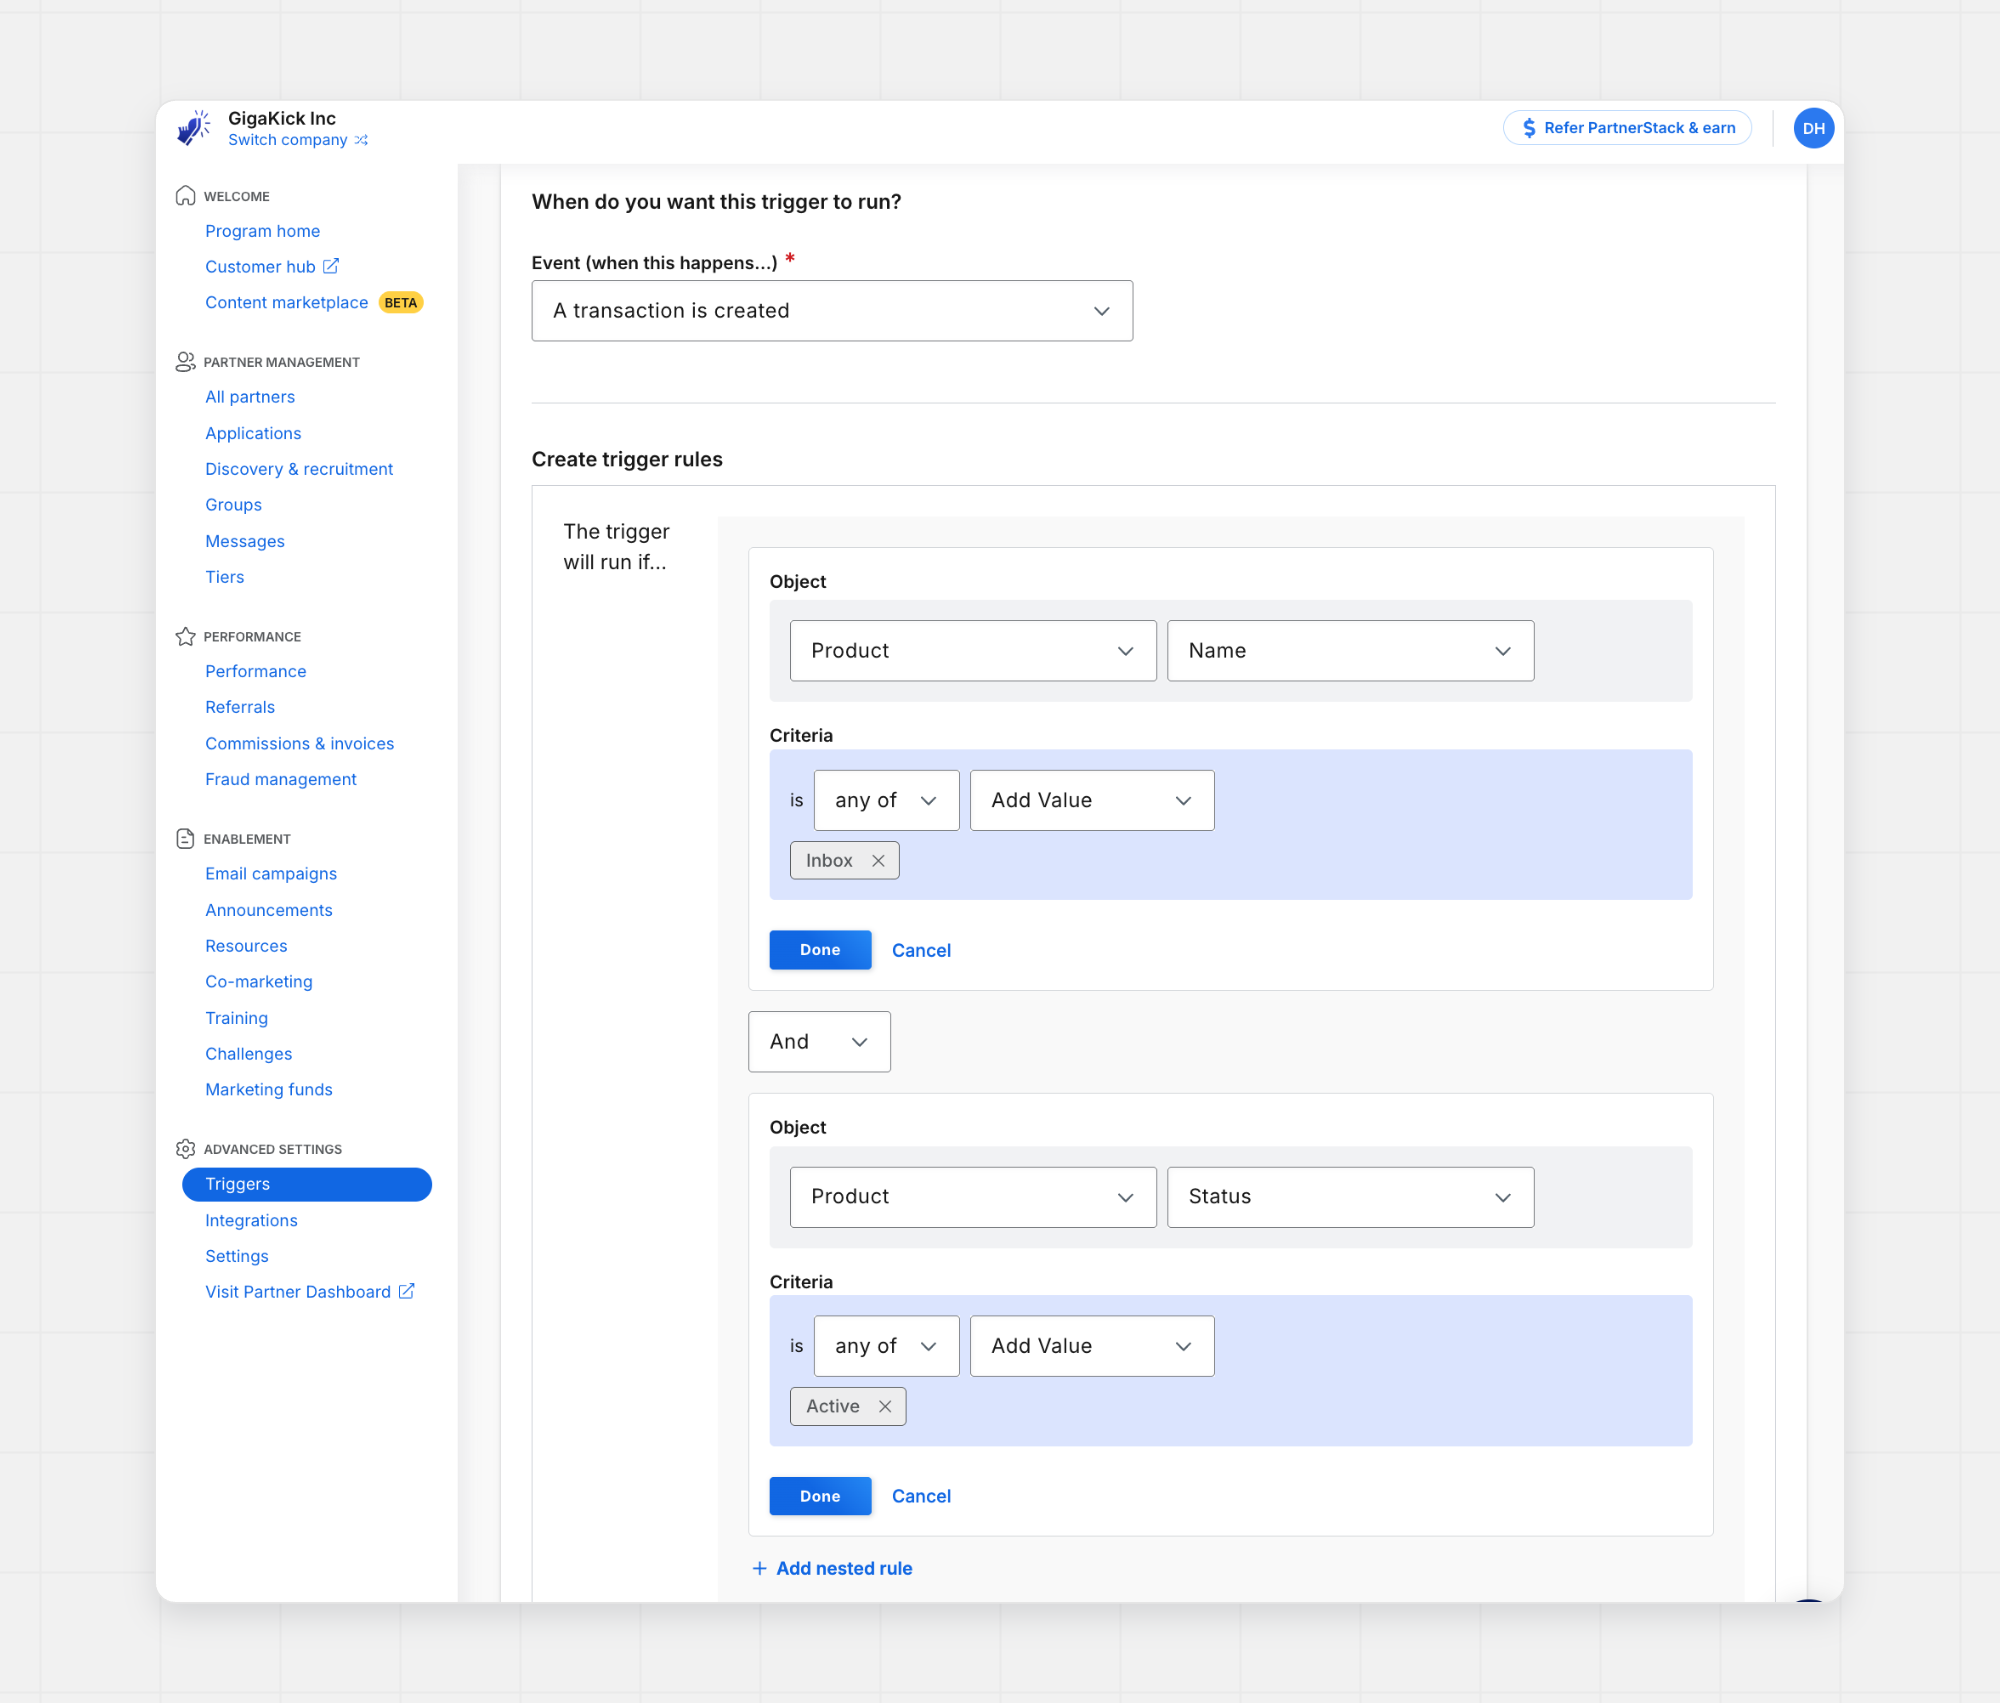Screen dimensions: 2000x1703
Task: Open Content marketplace
Action: pos(287,303)
